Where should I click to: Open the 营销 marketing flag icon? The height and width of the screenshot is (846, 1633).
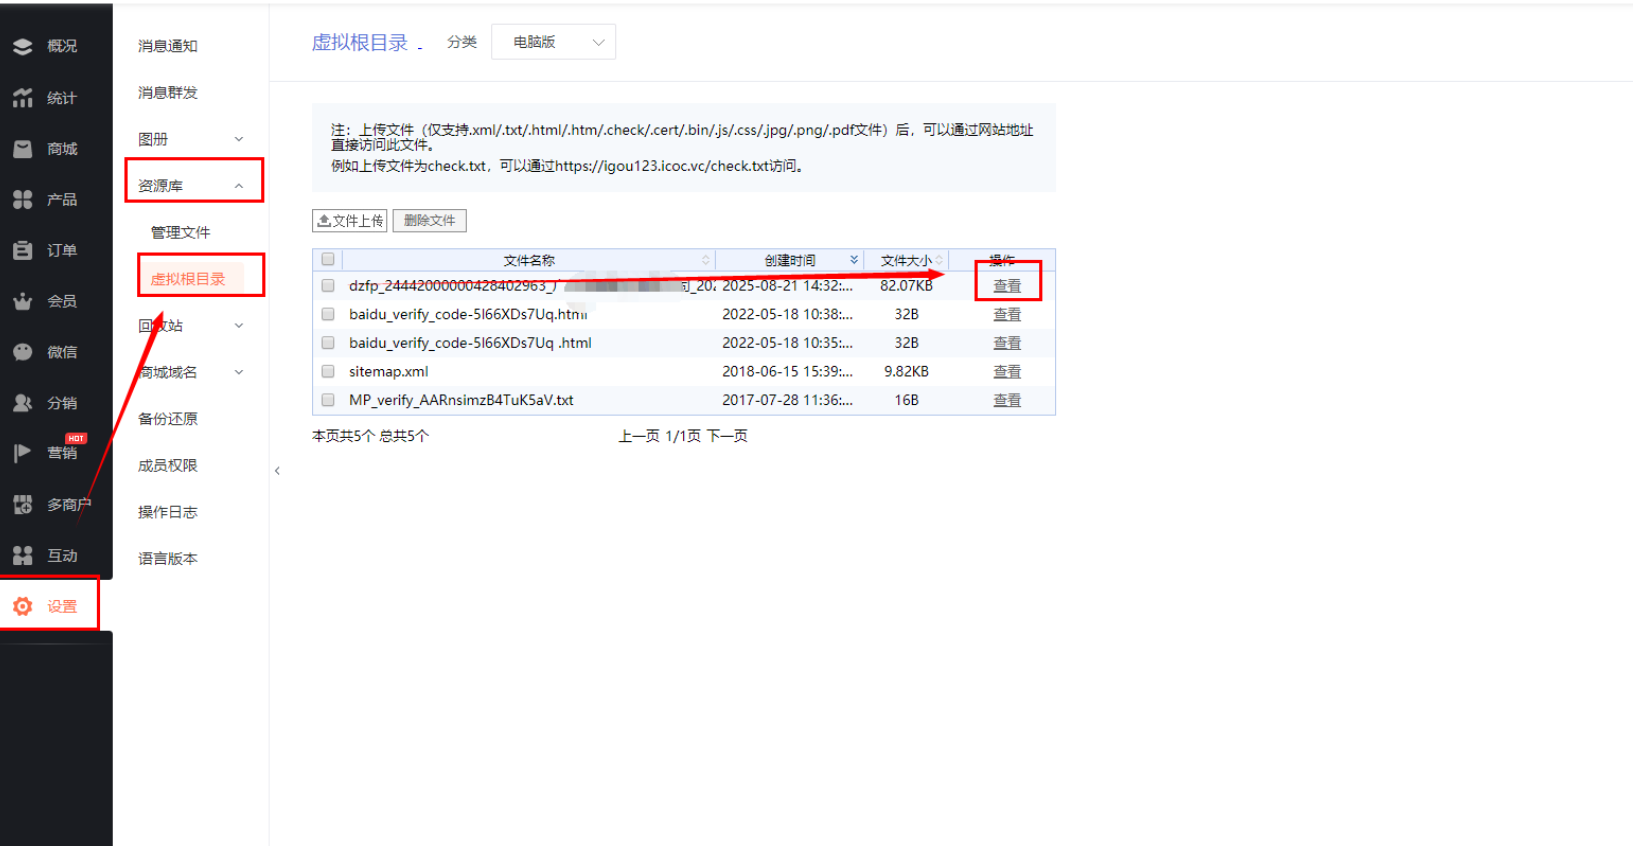(x=23, y=453)
